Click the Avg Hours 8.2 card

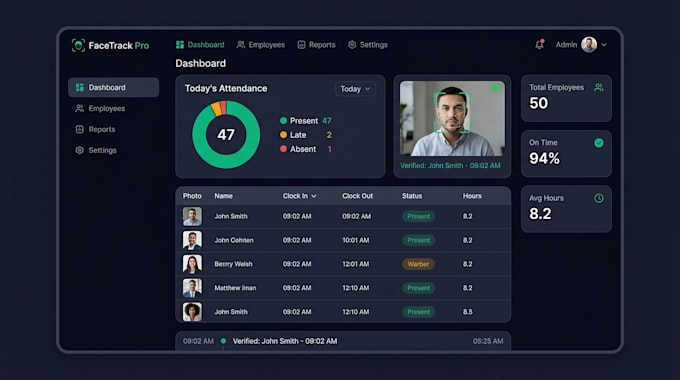click(x=566, y=209)
